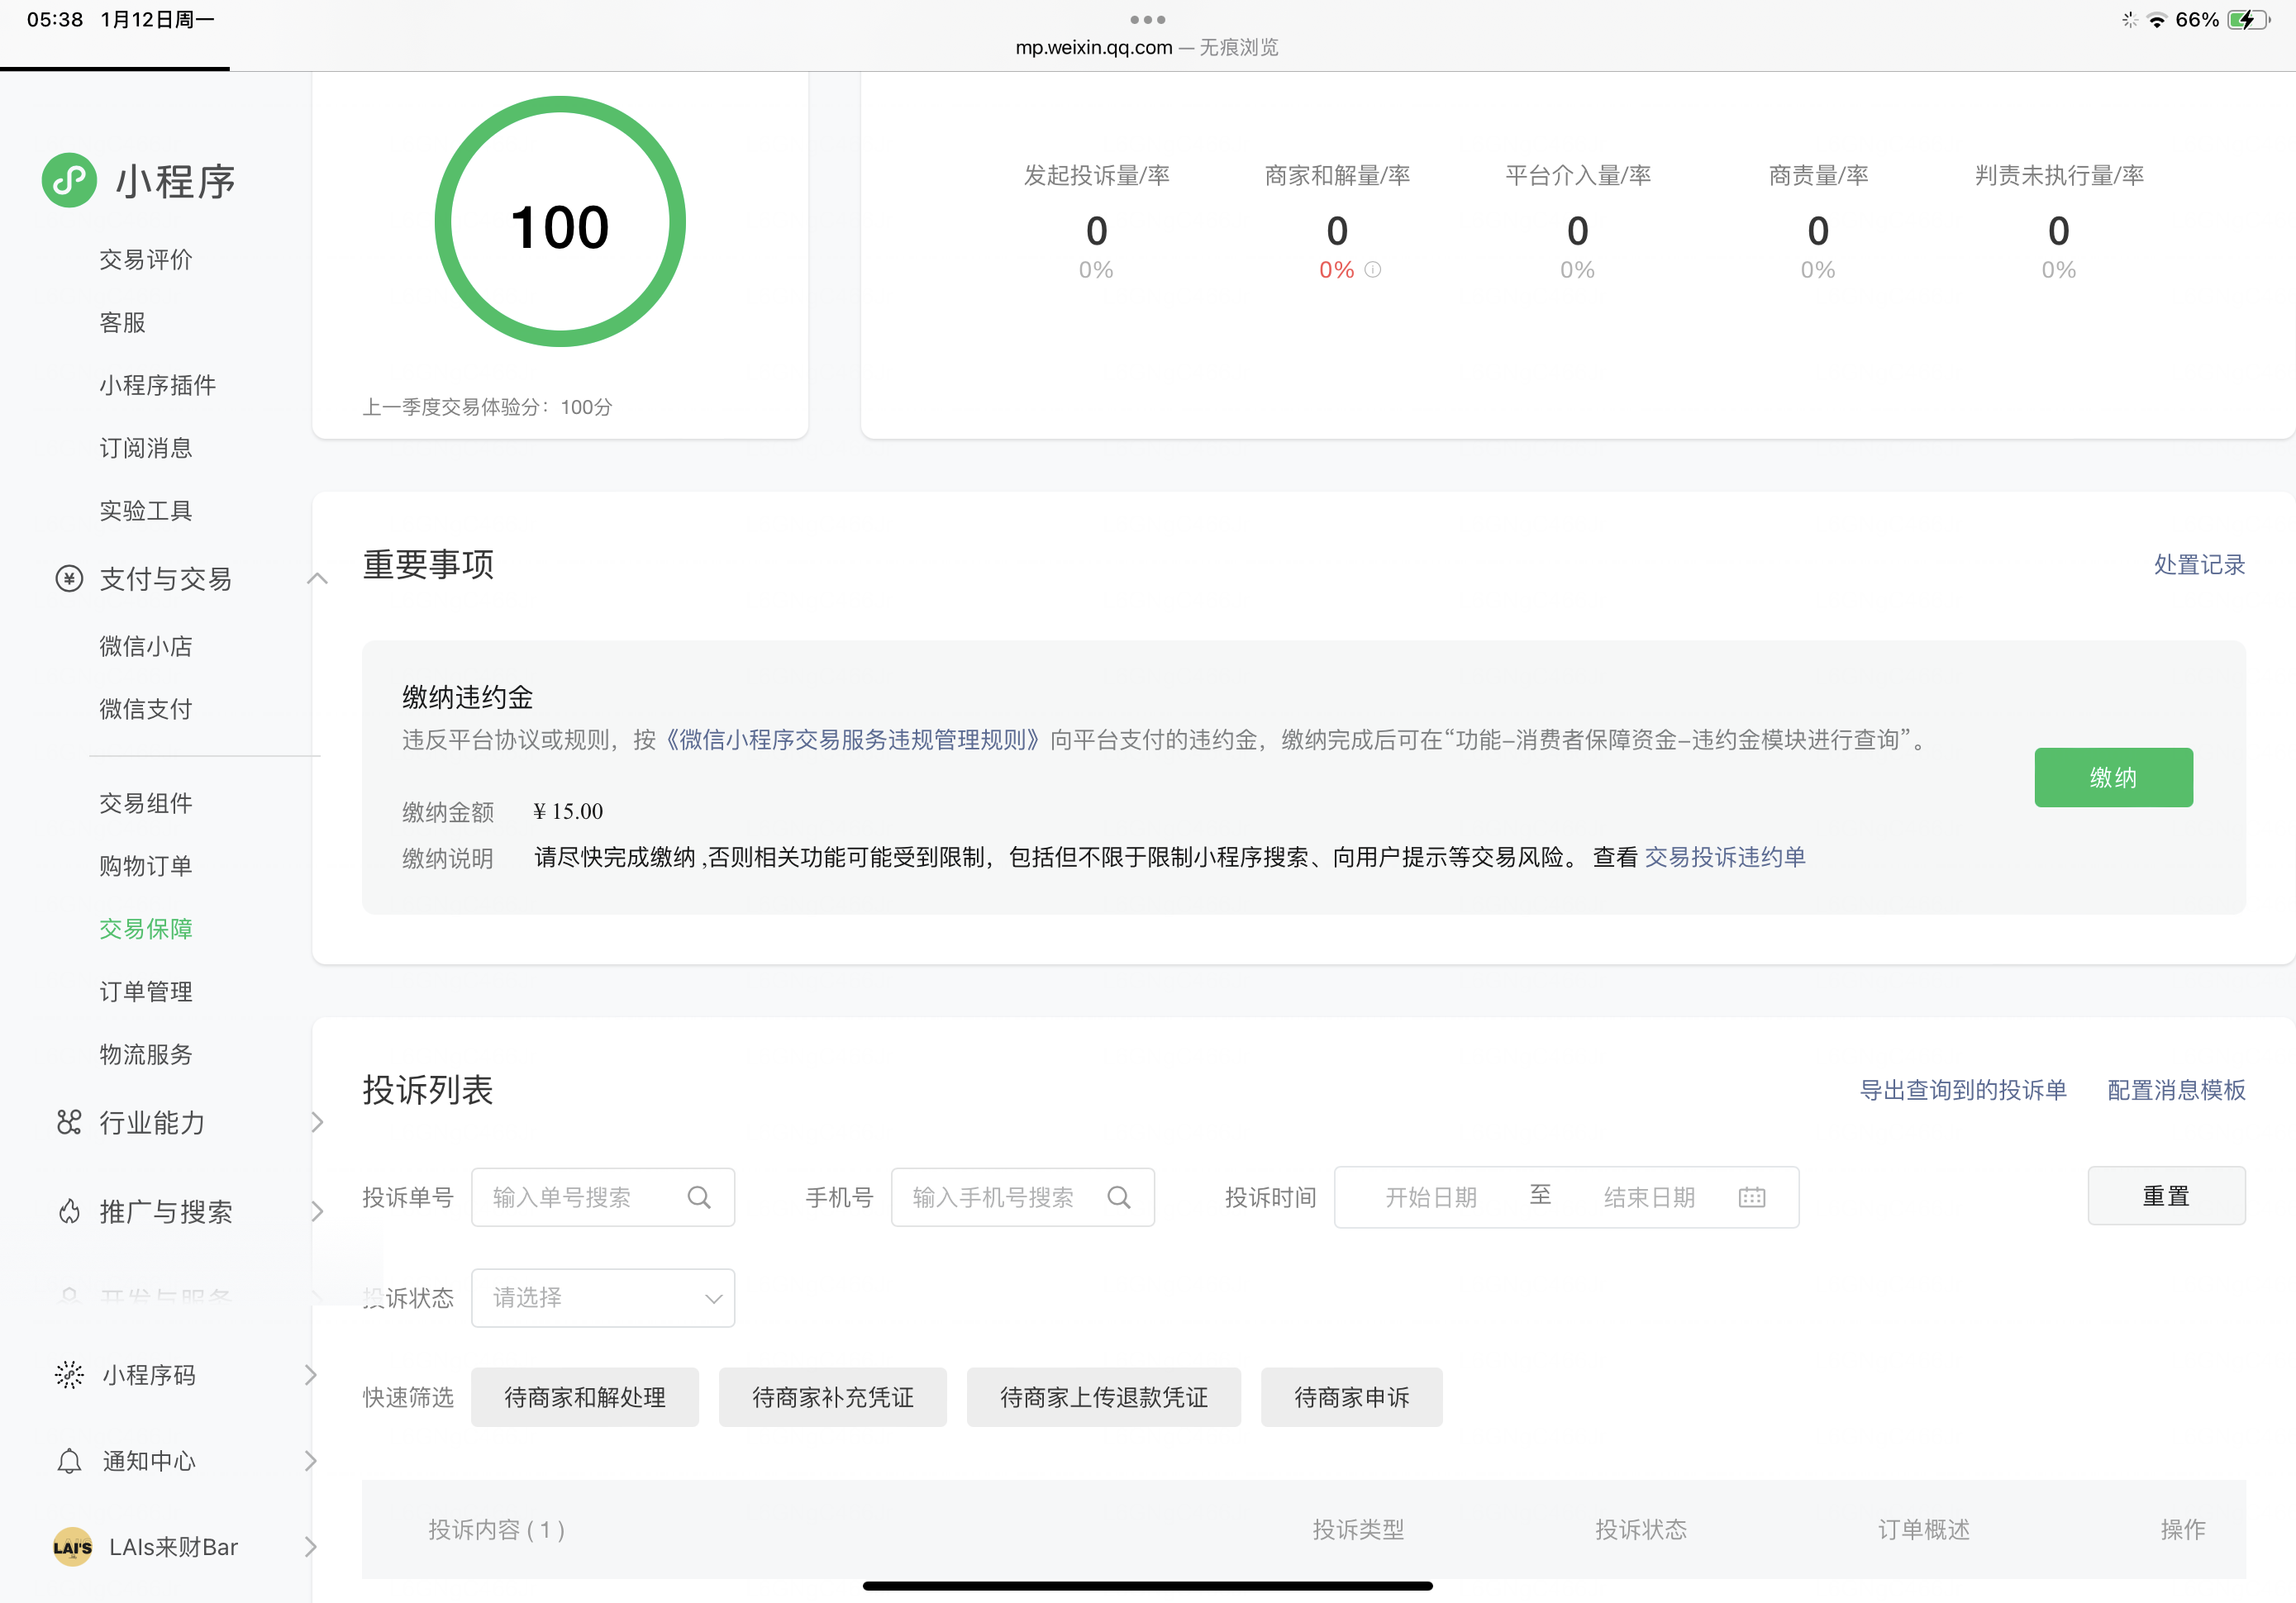Collapse the 支付与交易 menu section
This screenshot has height=1603, width=2296.
click(317, 578)
